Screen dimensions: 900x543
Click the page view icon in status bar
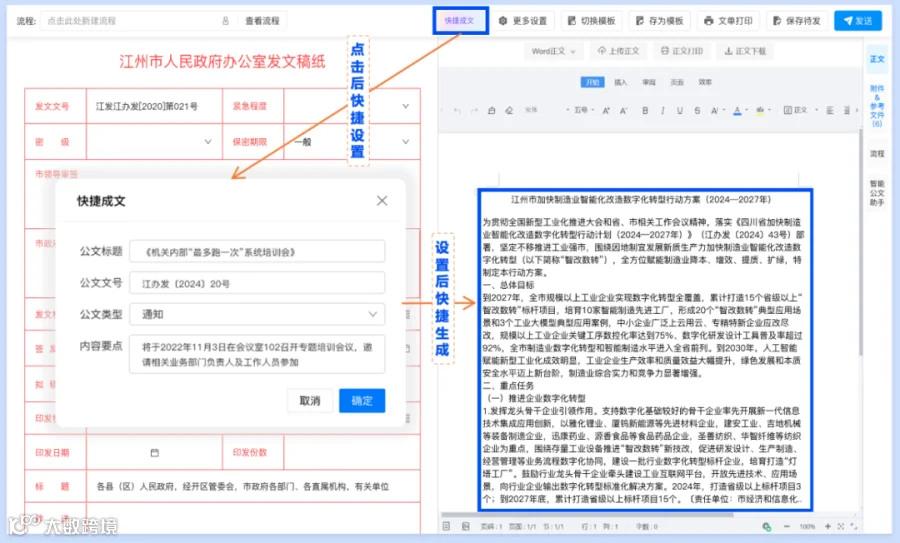tap(446, 526)
